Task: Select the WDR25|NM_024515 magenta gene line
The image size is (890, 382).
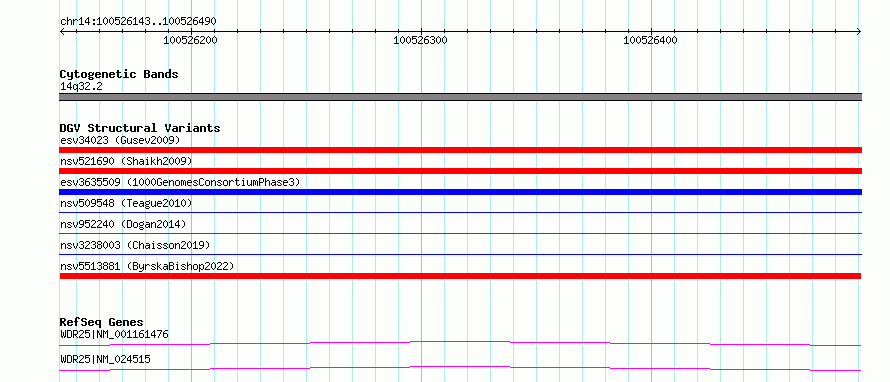Action: (460, 368)
